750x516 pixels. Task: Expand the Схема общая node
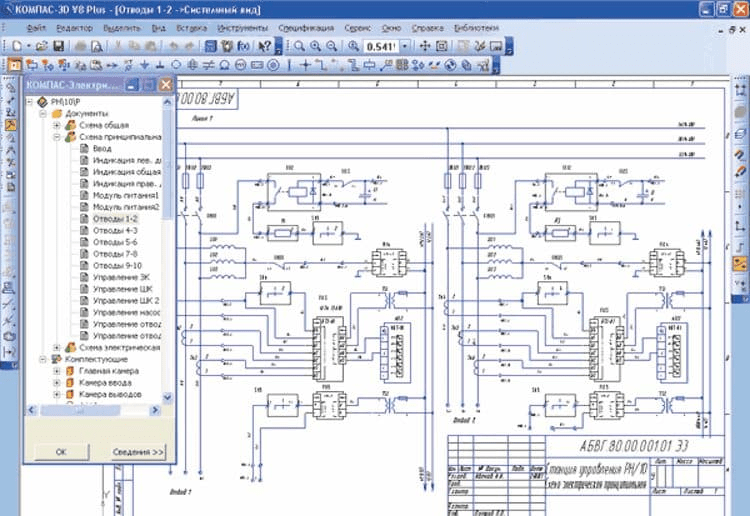[57, 125]
